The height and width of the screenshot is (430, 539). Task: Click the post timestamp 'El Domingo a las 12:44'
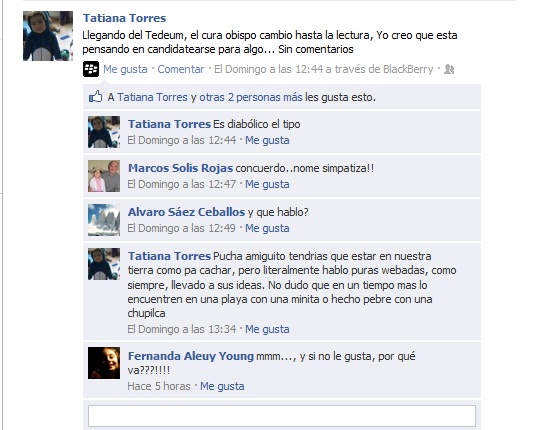pyautogui.click(x=269, y=69)
